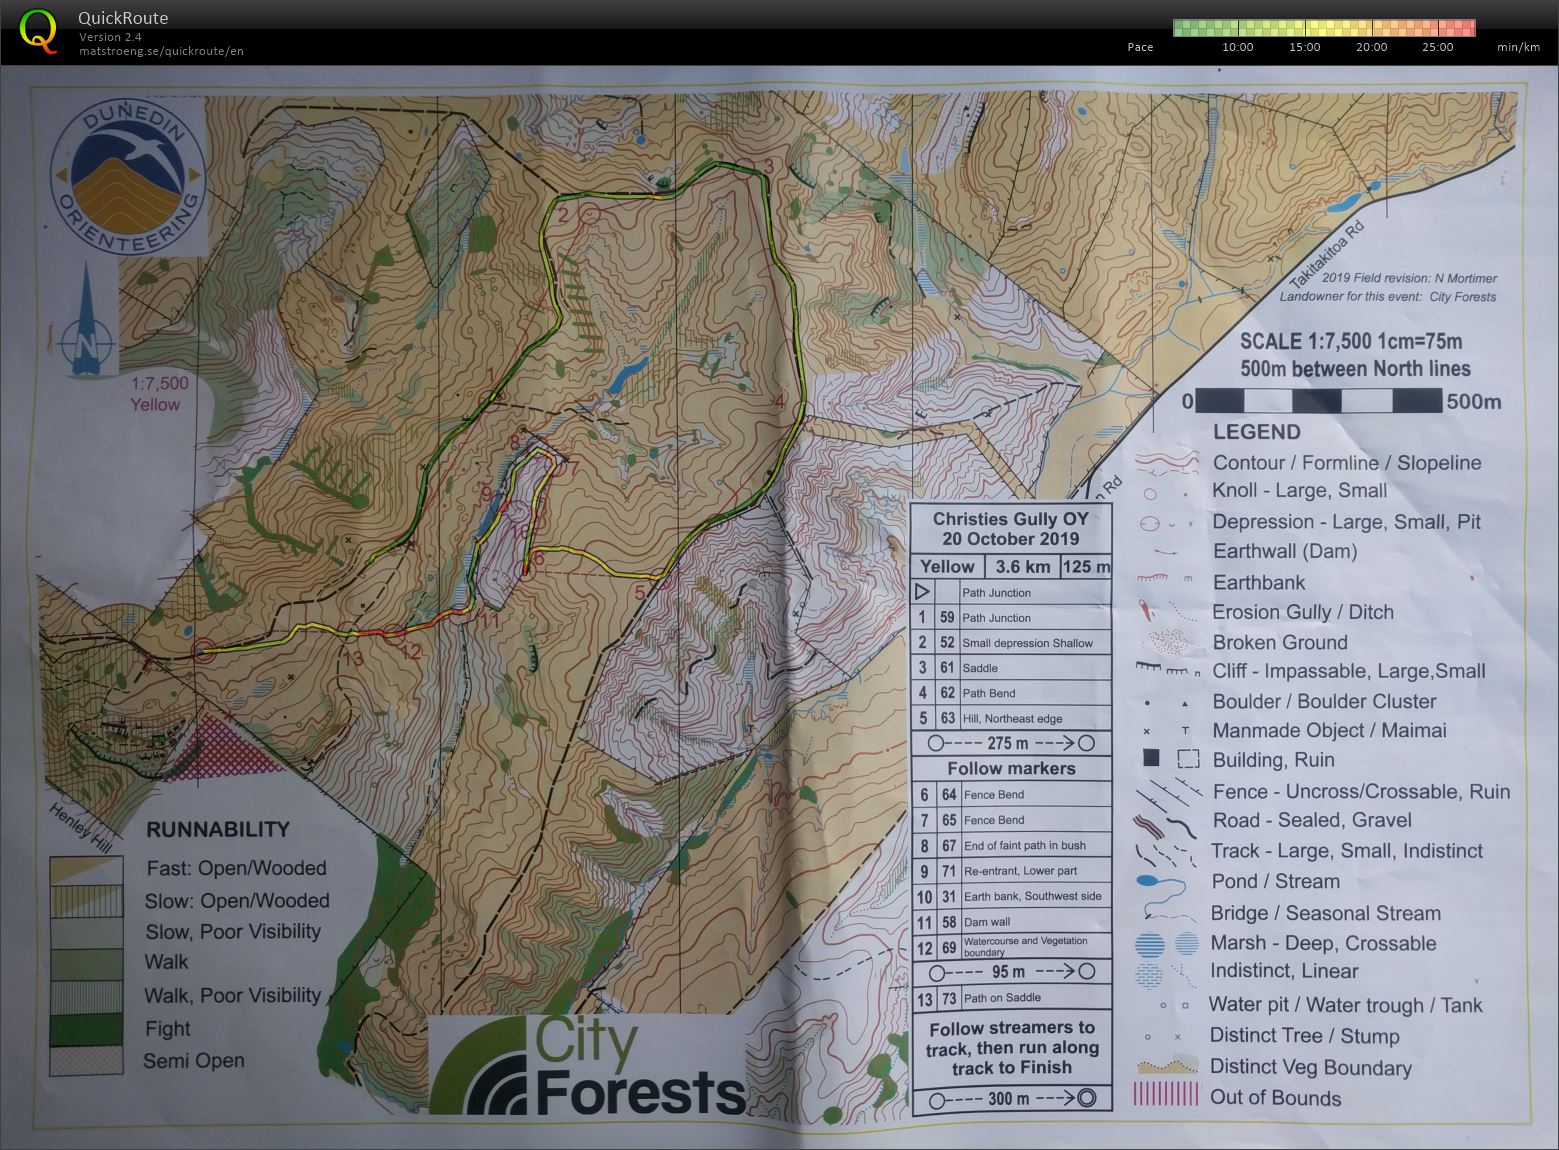This screenshot has width=1559, height=1150.
Task: Click the "Boulder / Boulder Cluster" legend entry
Action: 1324,701
